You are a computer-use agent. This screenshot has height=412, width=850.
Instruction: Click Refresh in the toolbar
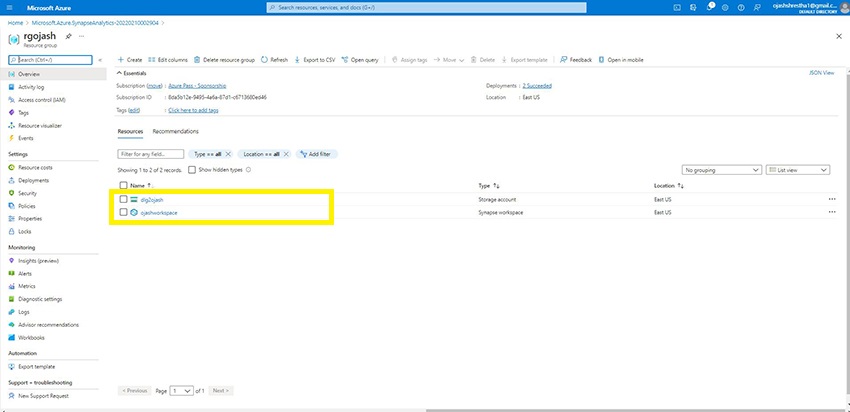(275, 60)
